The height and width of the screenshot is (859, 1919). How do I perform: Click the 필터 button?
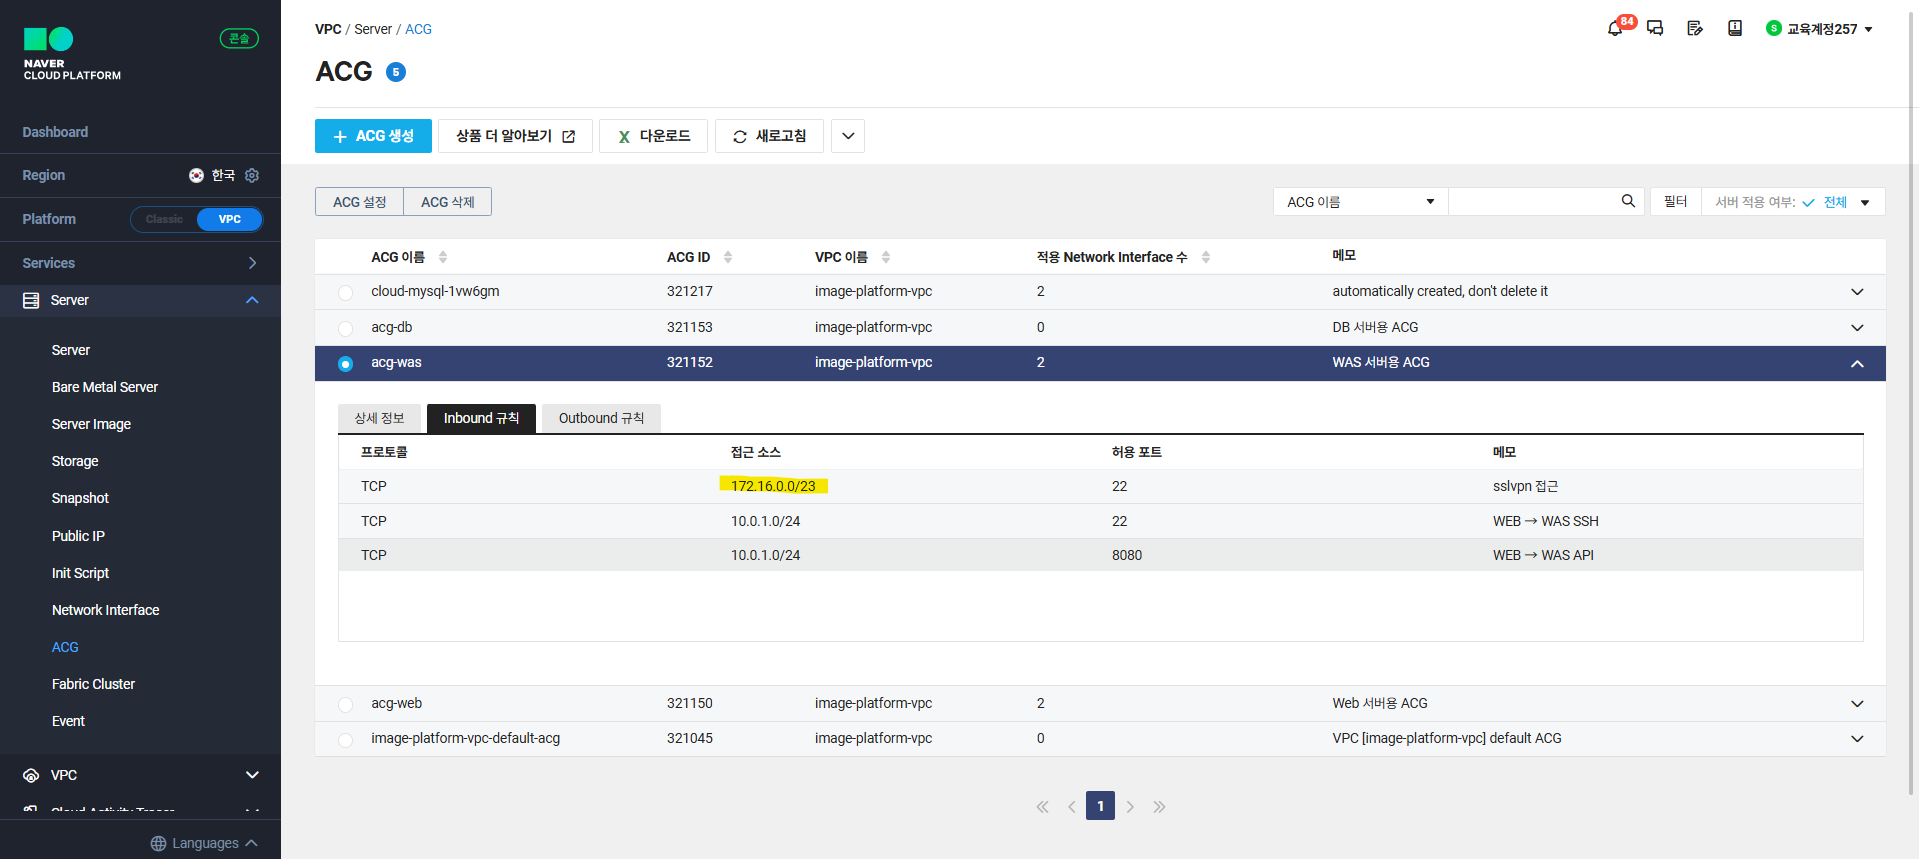point(1675,202)
